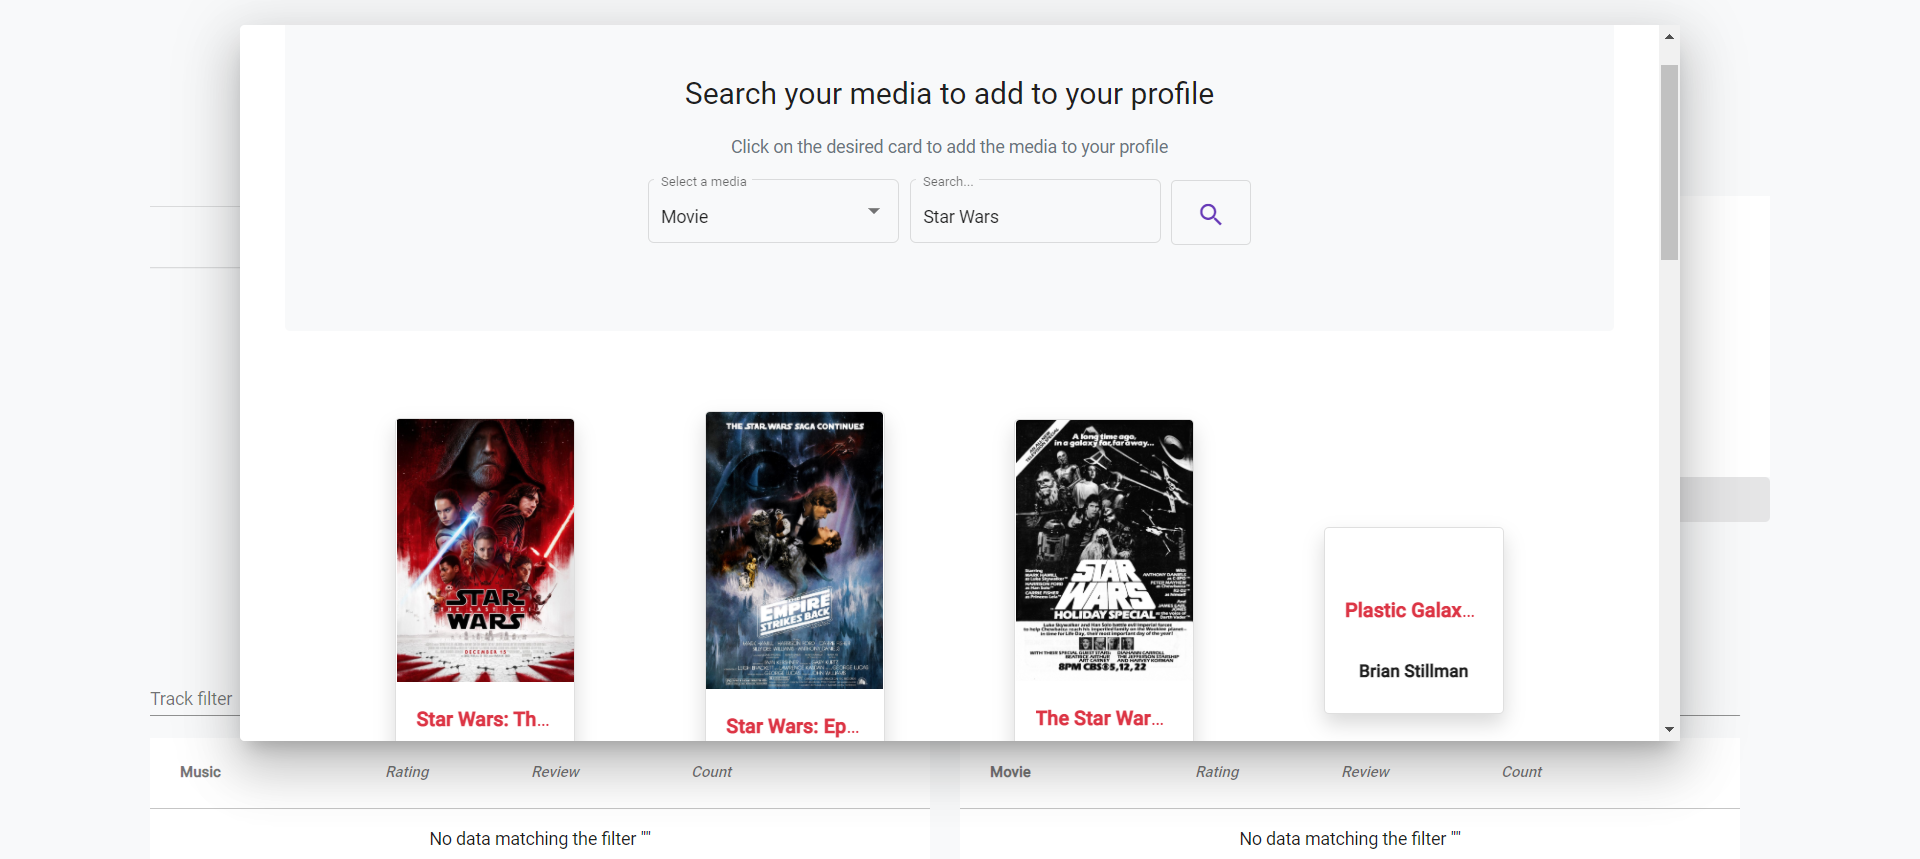
Task: Sort by Count in Movie table
Action: pyautogui.click(x=1522, y=772)
